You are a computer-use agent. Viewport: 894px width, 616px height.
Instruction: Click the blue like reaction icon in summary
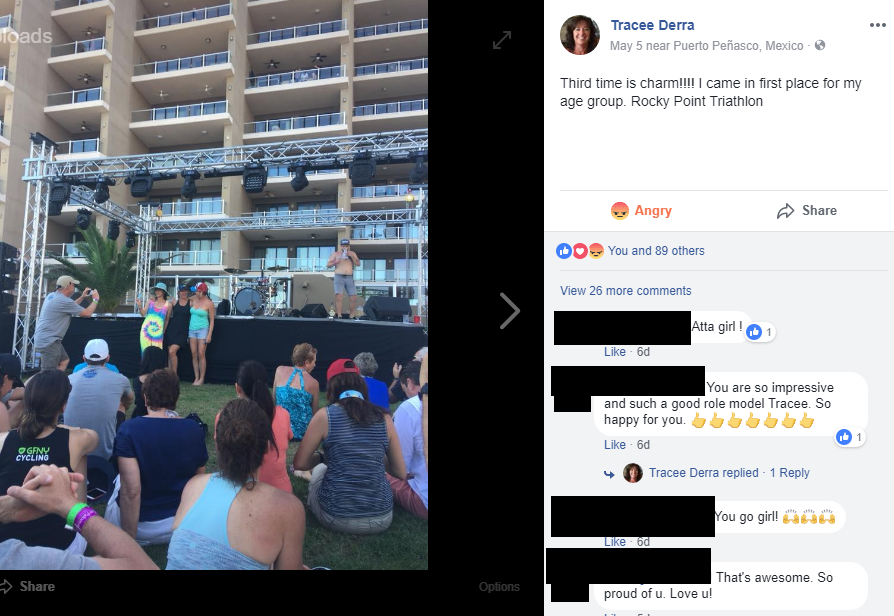click(x=564, y=251)
